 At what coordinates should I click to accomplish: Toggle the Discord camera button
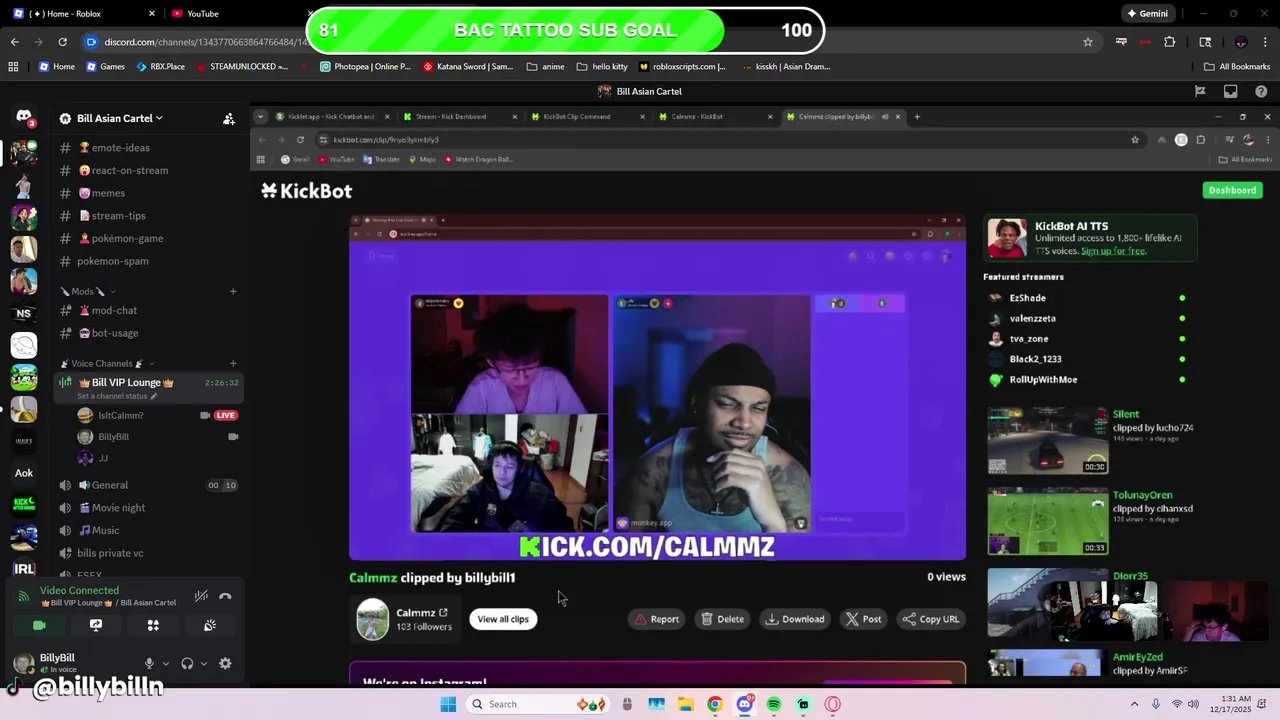(39, 625)
